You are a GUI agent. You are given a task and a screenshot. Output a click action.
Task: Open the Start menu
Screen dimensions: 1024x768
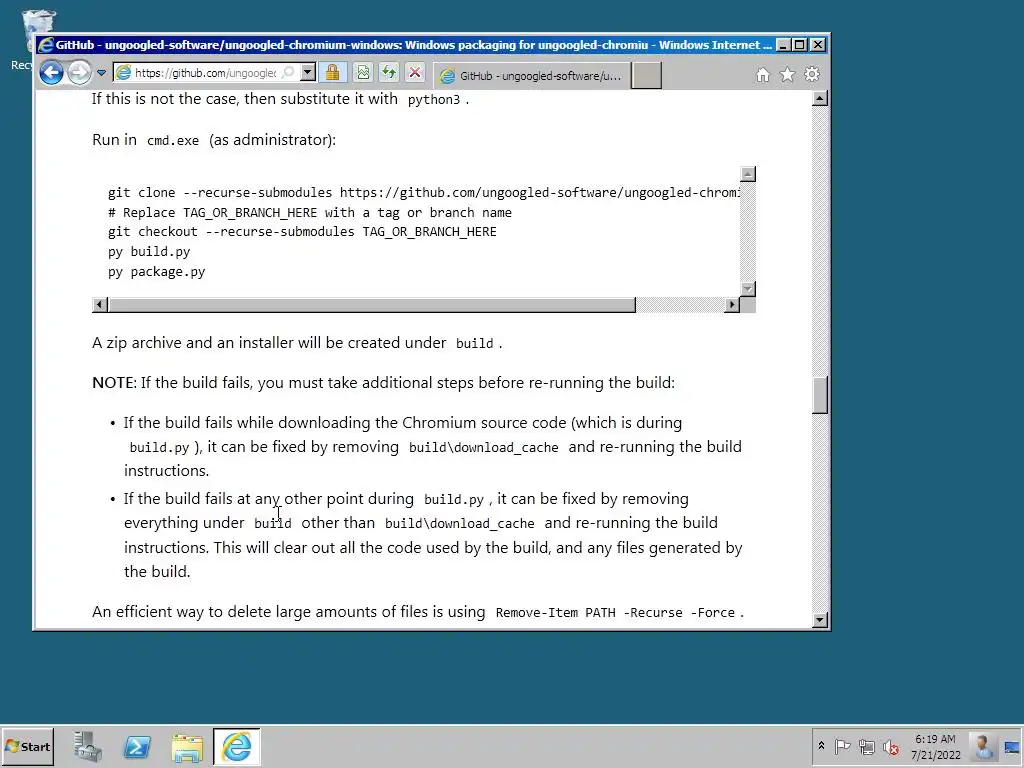27,746
